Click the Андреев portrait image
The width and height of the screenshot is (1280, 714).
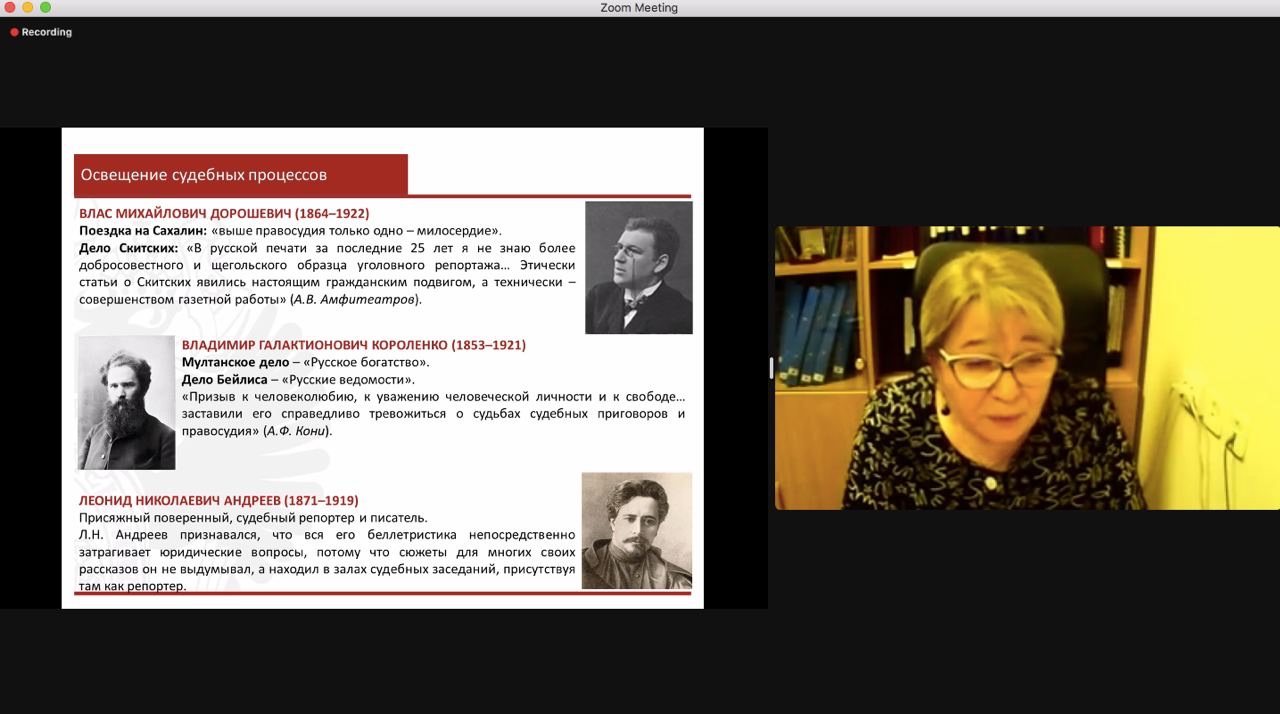pyautogui.click(x=637, y=530)
